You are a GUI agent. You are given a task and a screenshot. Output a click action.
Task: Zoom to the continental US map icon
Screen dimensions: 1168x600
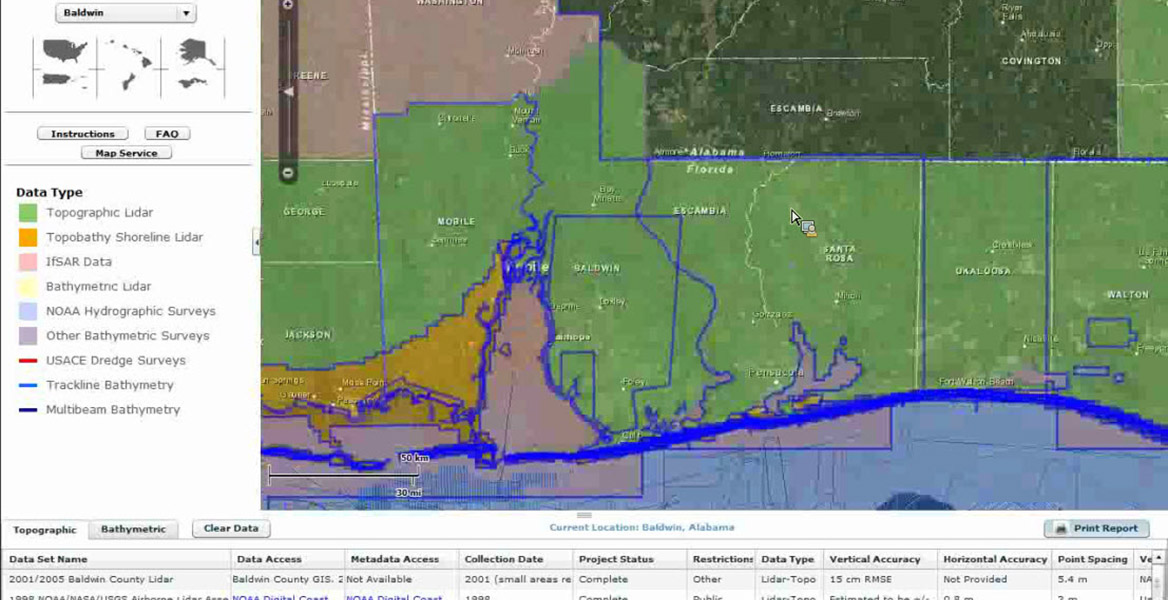click(65, 50)
